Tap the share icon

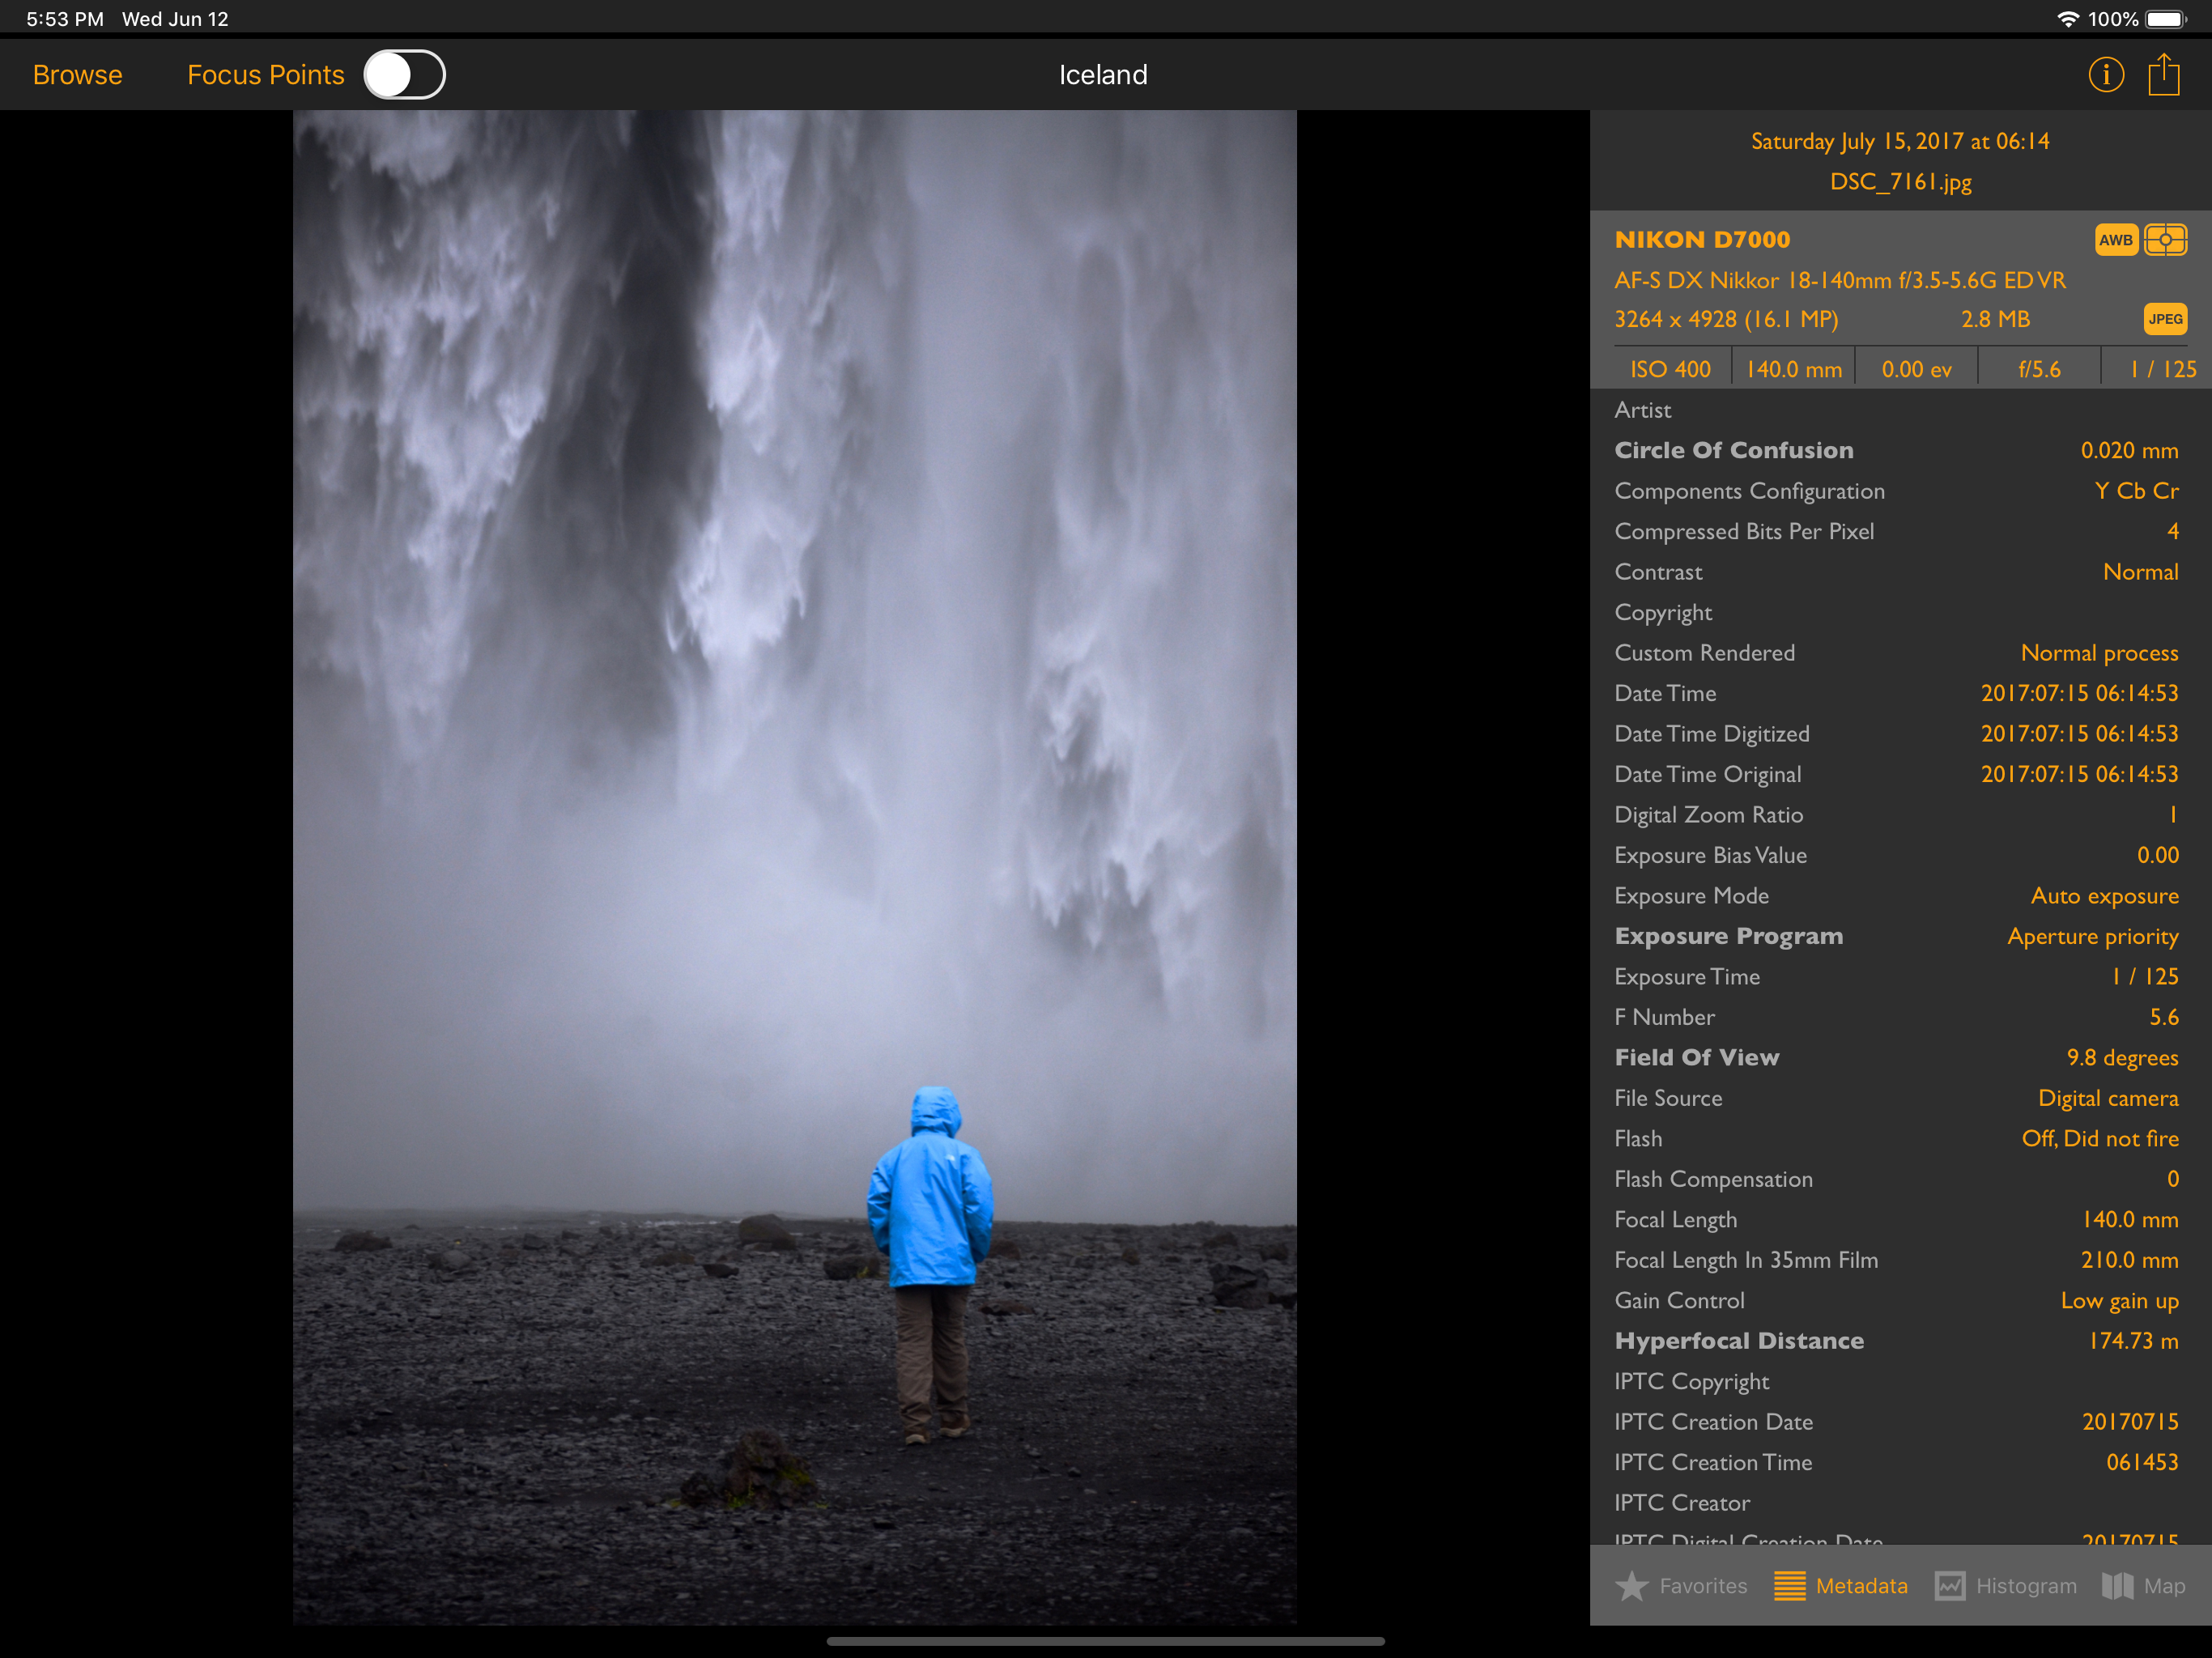tap(2163, 75)
